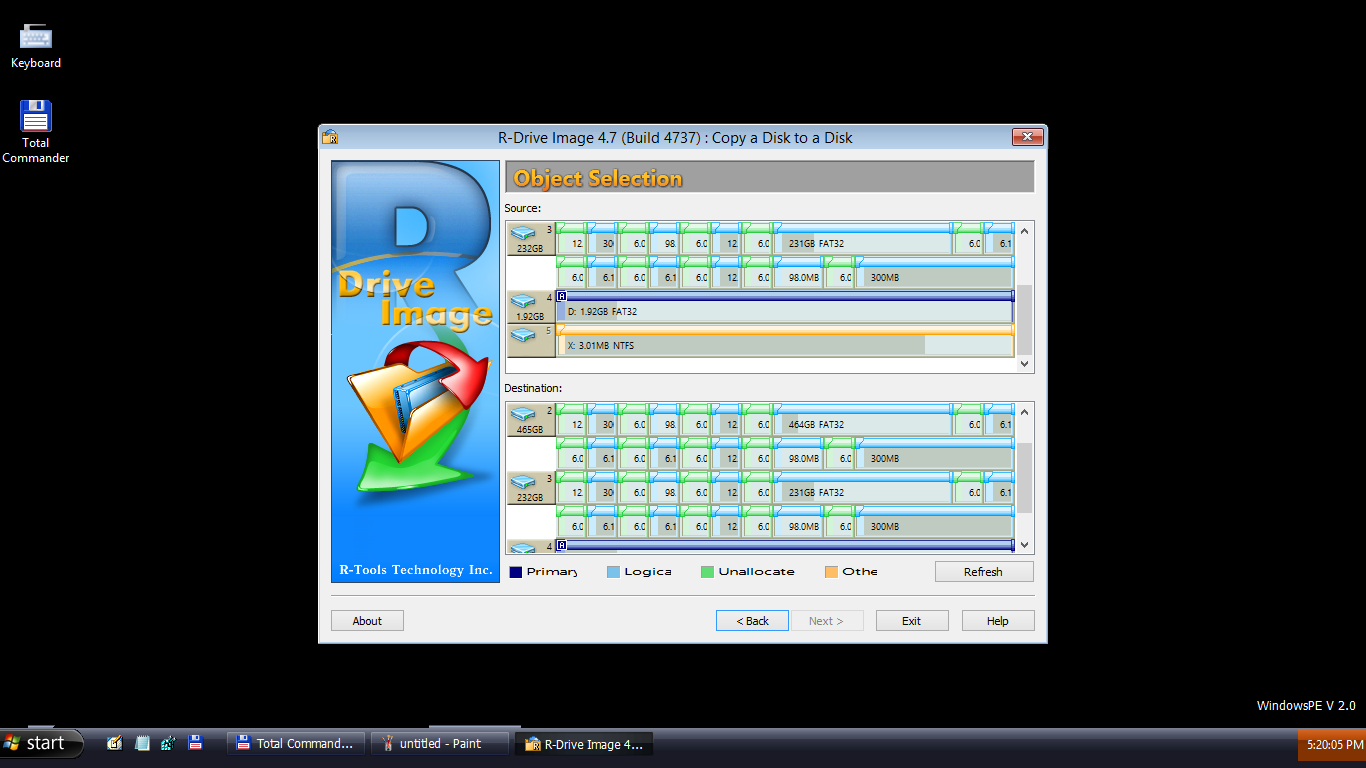Go back using the Back button
The height and width of the screenshot is (768, 1366).
(x=752, y=620)
